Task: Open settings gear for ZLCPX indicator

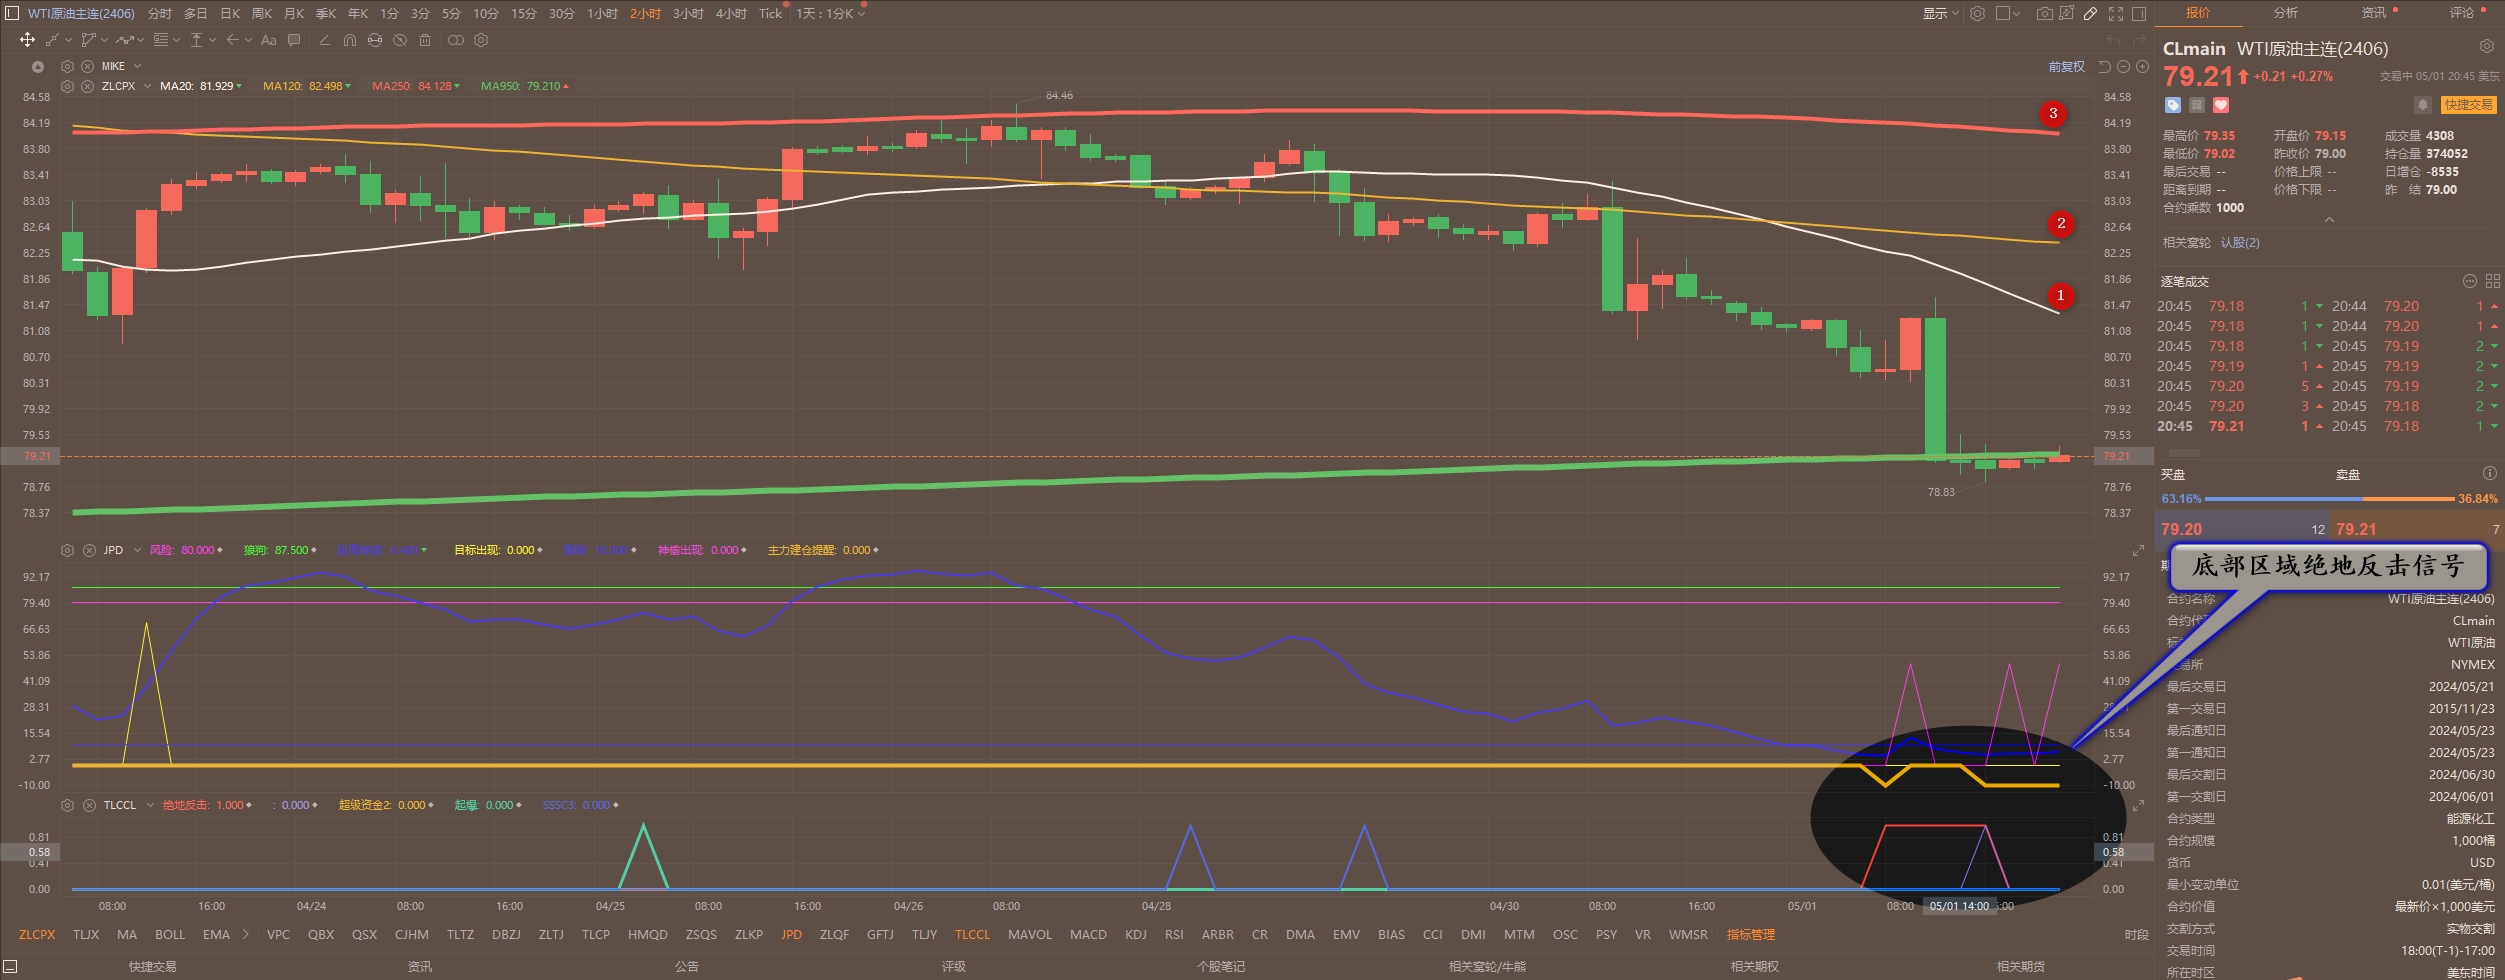Action: [67, 86]
